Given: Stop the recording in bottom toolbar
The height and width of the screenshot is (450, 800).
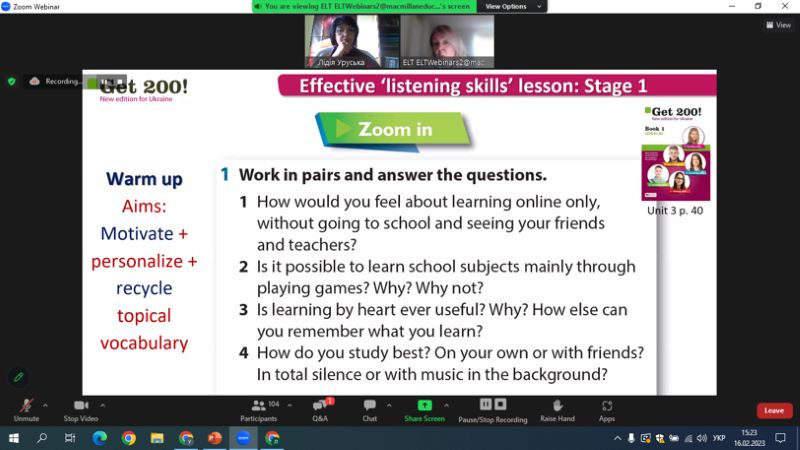Looking at the screenshot, I should click(501, 405).
